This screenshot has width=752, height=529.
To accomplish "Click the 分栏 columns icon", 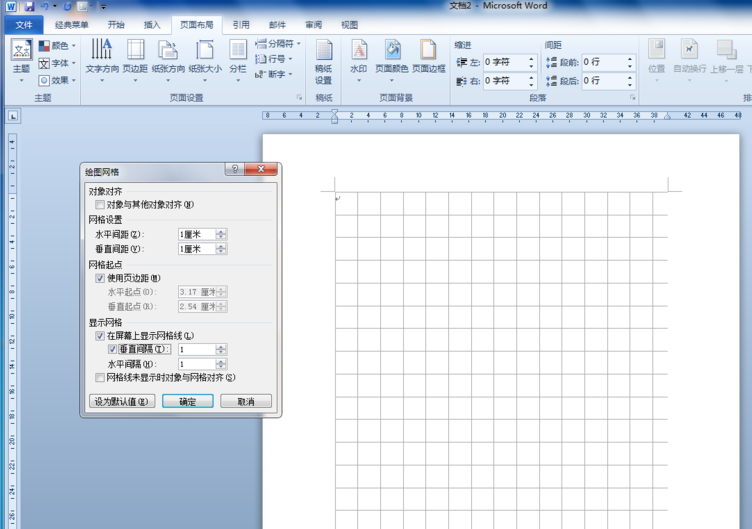I will [x=238, y=50].
